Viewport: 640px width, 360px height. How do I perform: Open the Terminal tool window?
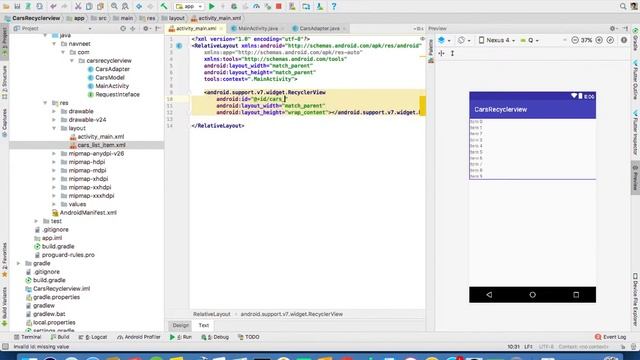pyautogui.click(x=28, y=337)
